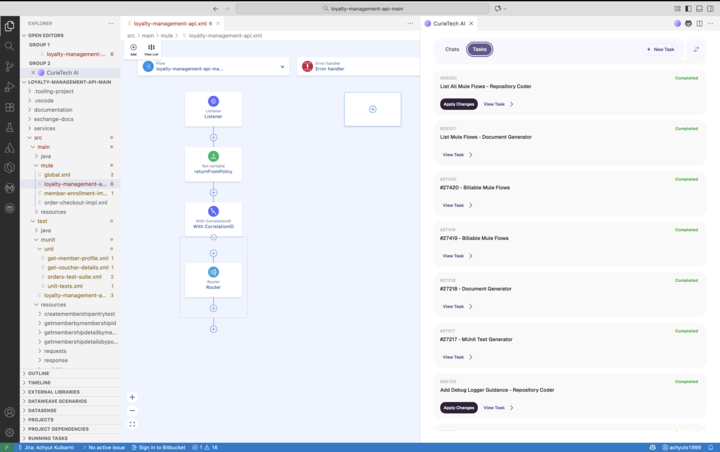720x452 pixels.
Task: Zoom in on the flow canvas
Action: (132, 397)
